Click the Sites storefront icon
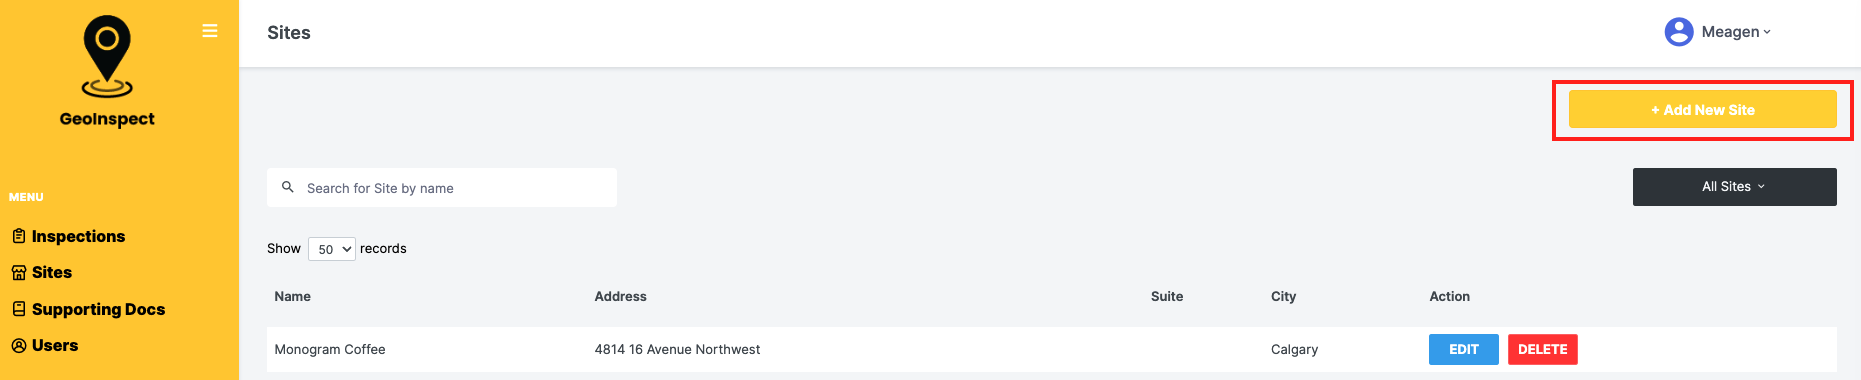The width and height of the screenshot is (1861, 380). (x=19, y=272)
